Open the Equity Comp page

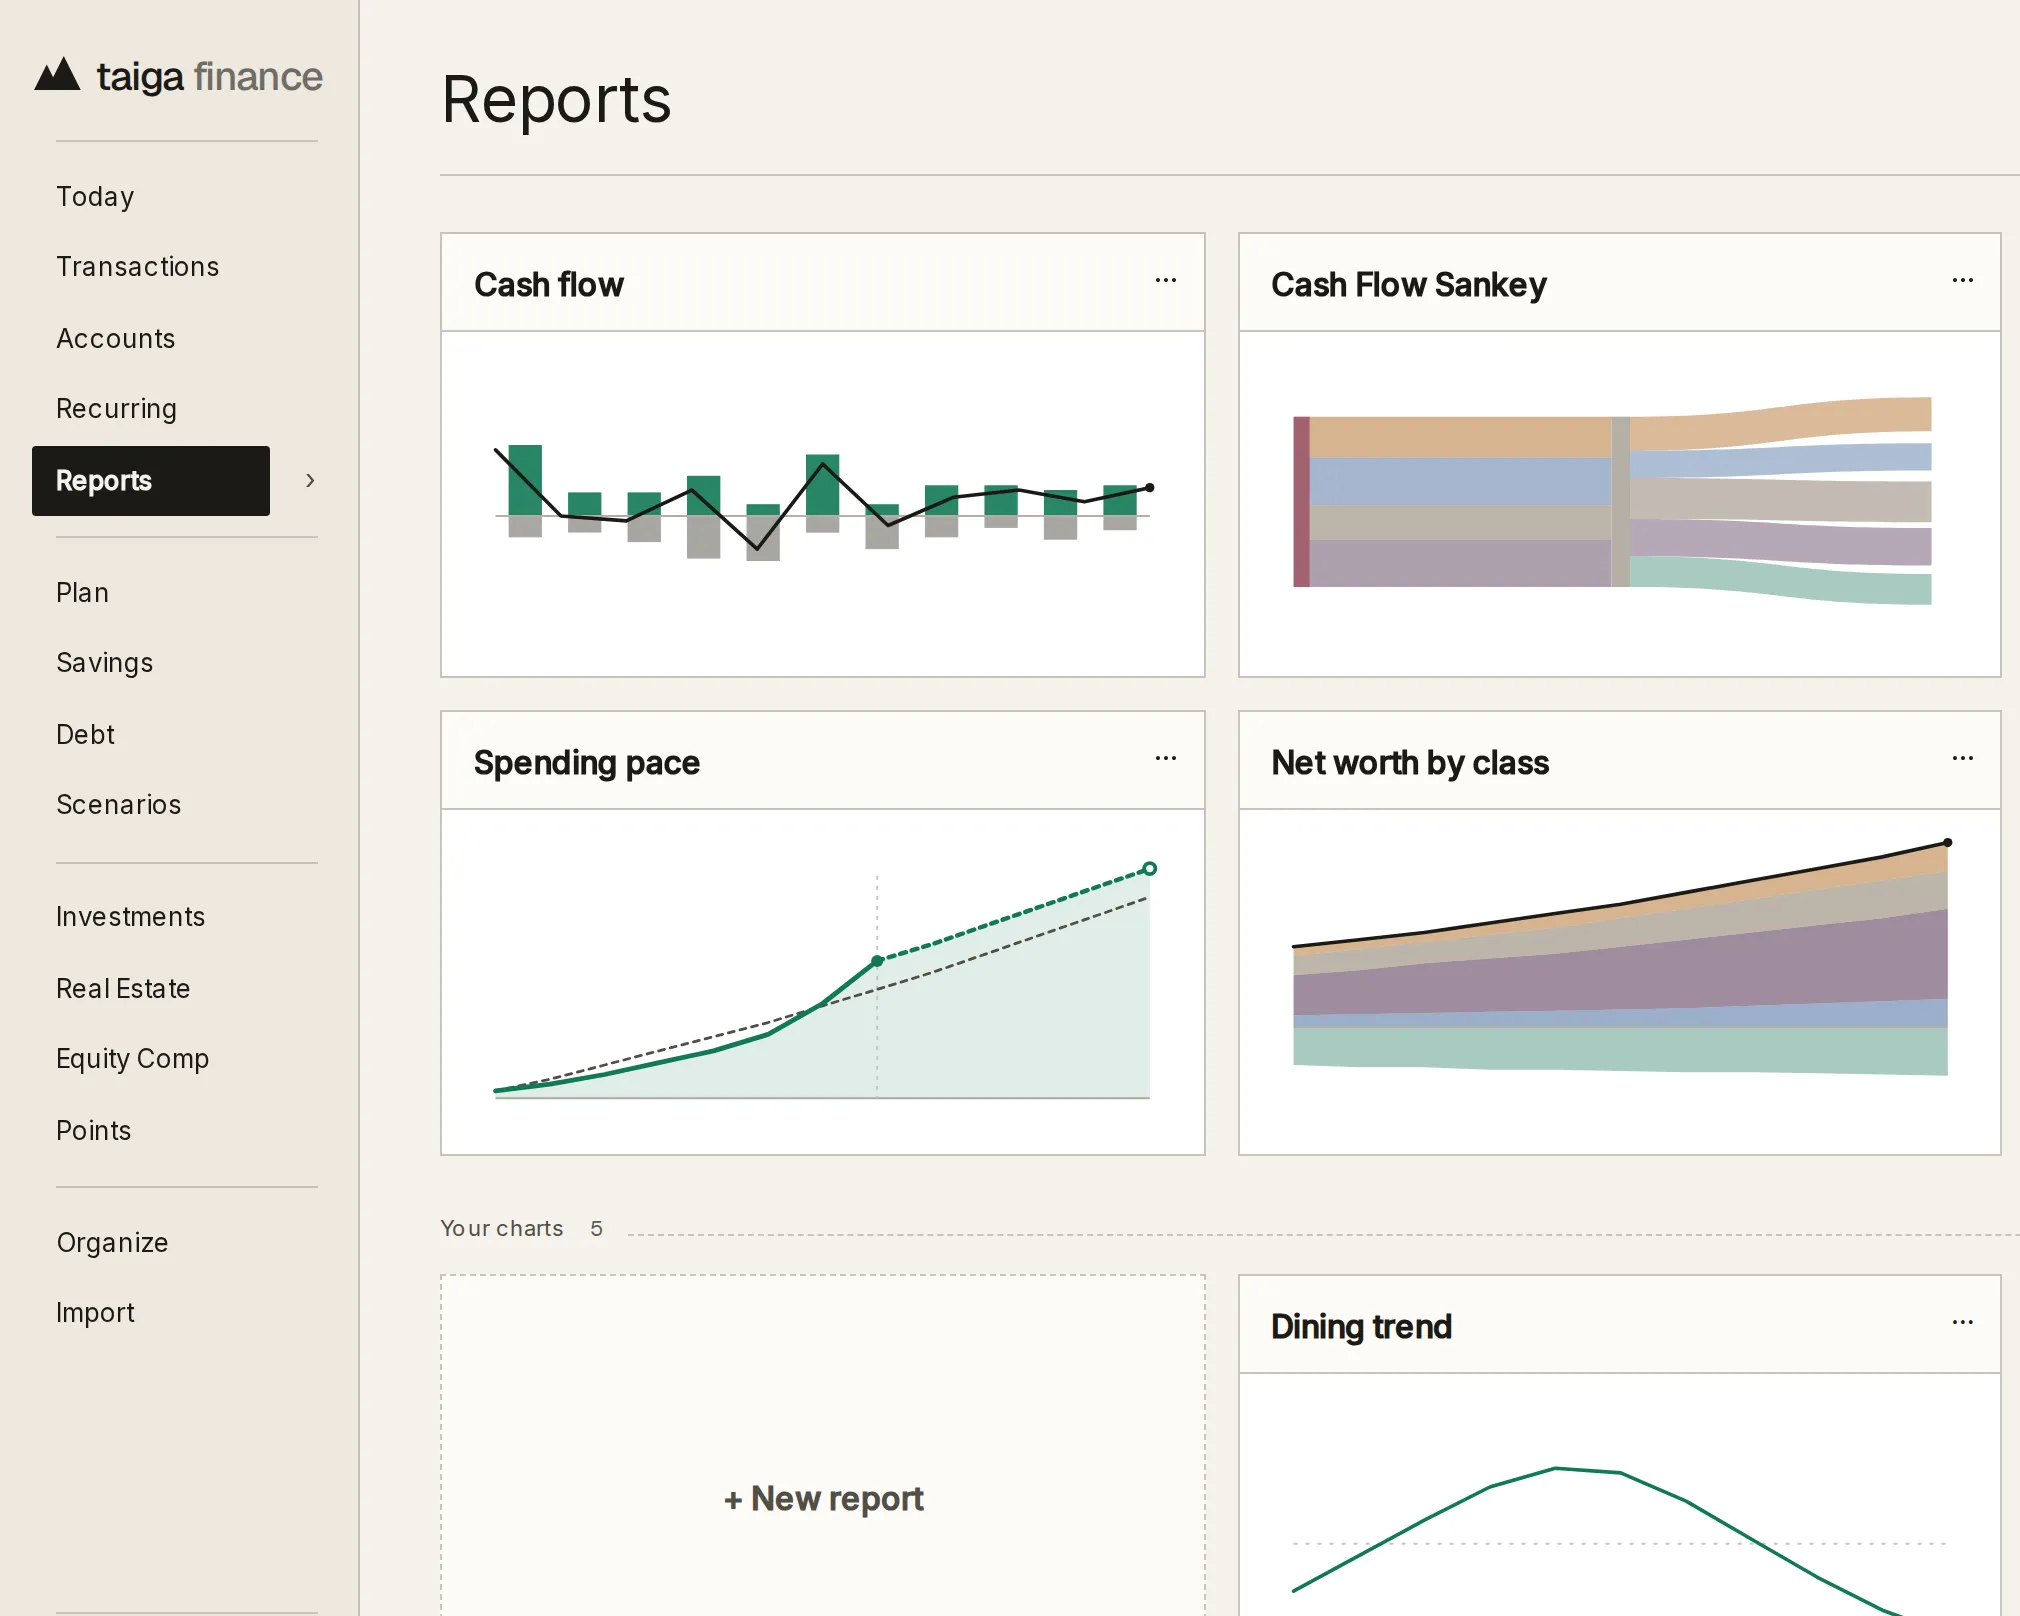pos(133,1059)
